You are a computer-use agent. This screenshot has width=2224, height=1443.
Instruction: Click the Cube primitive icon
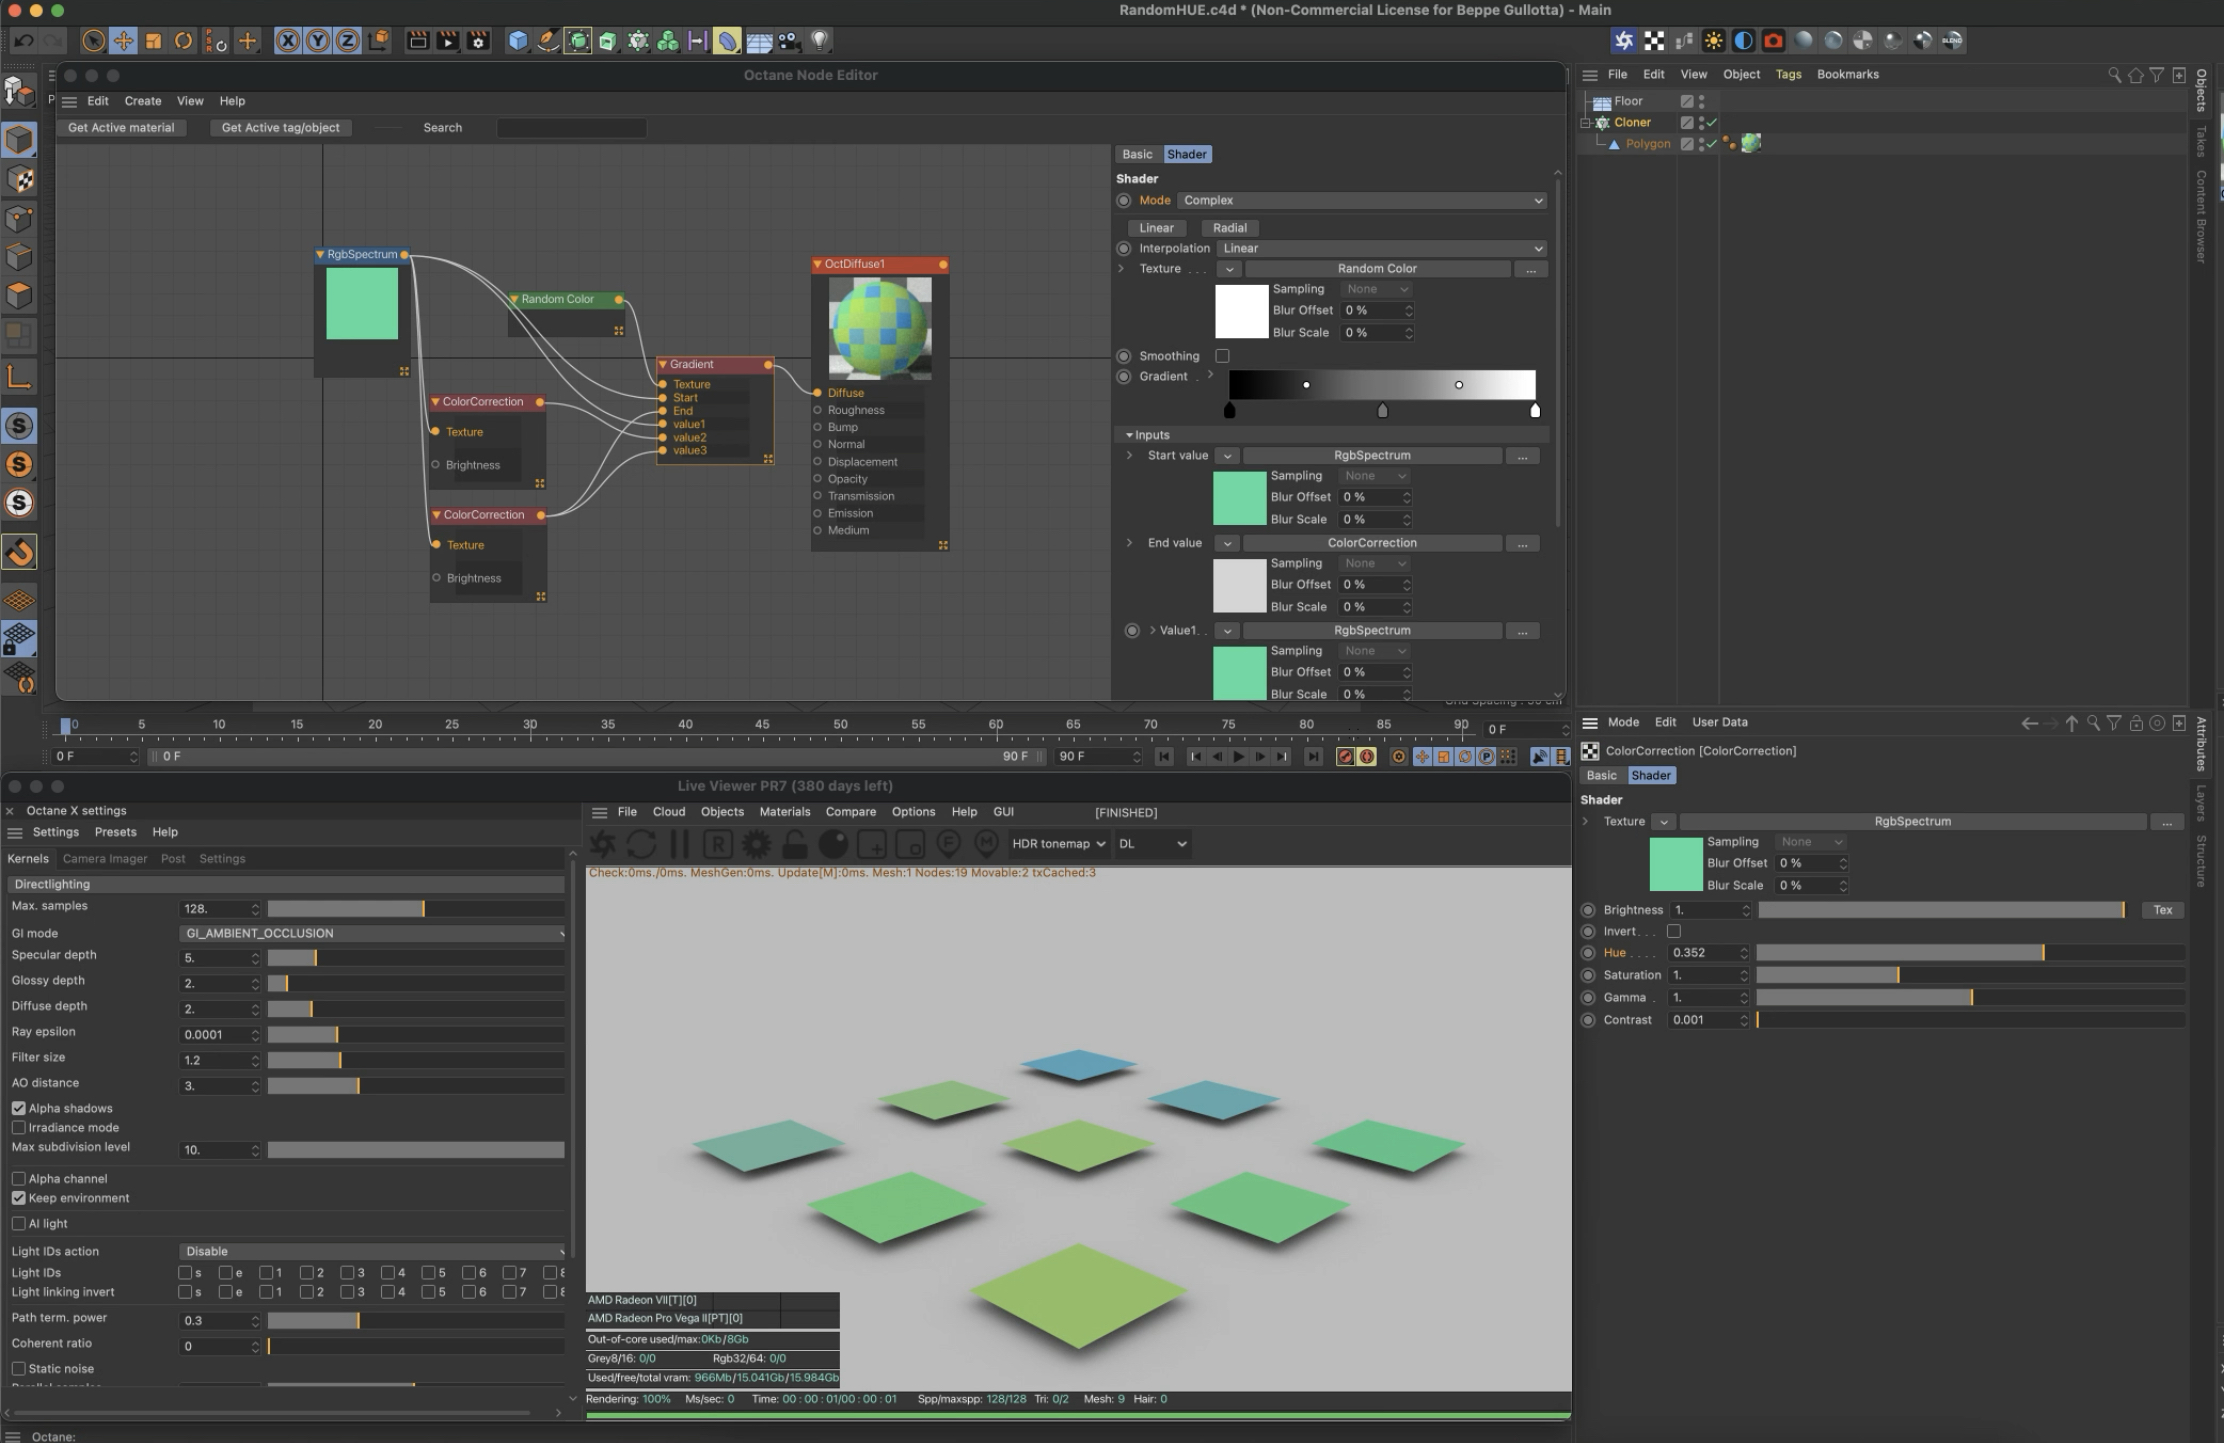pyautogui.click(x=517, y=41)
